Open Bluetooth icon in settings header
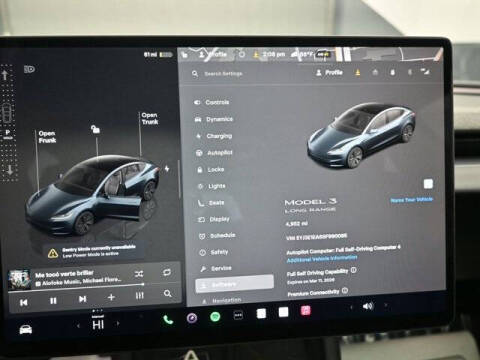 (x=410, y=72)
